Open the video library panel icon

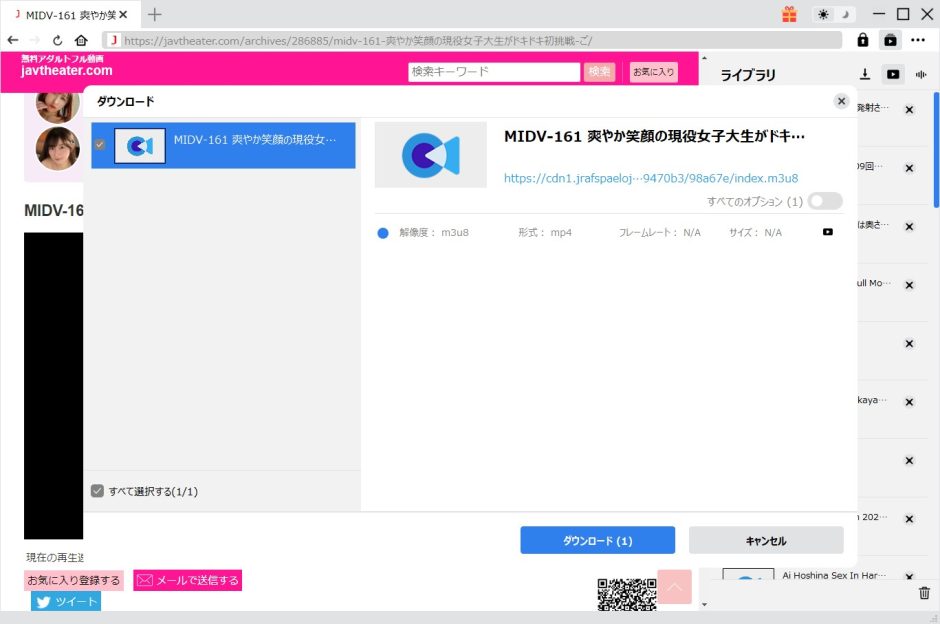pyautogui.click(x=893, y=73)
